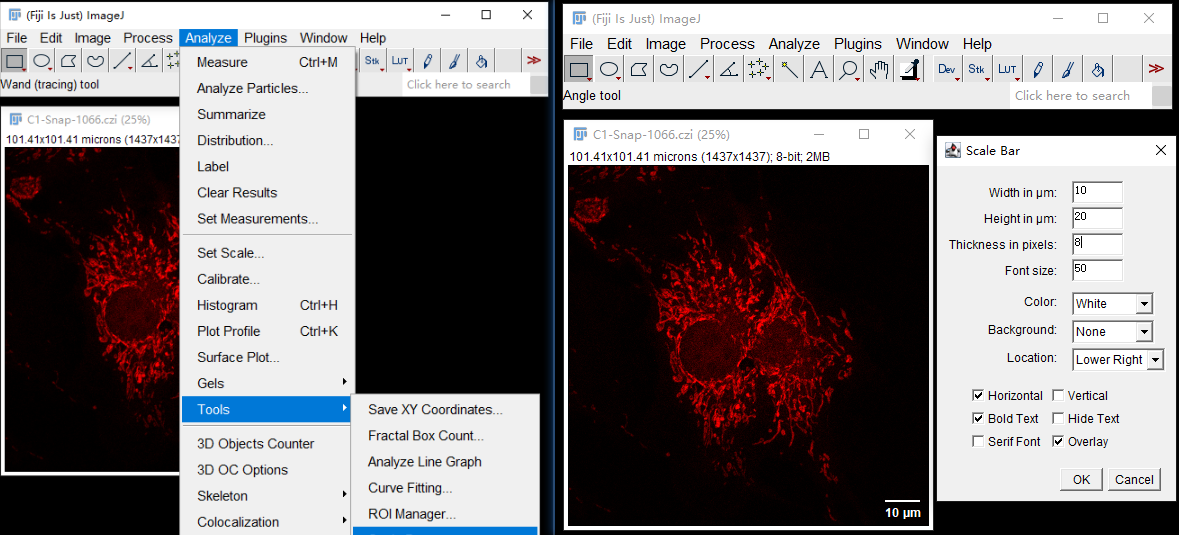This screenshot has width=1179, height=535.
Task: Choose Set Scale... menu entry
Action: (266, 253)
